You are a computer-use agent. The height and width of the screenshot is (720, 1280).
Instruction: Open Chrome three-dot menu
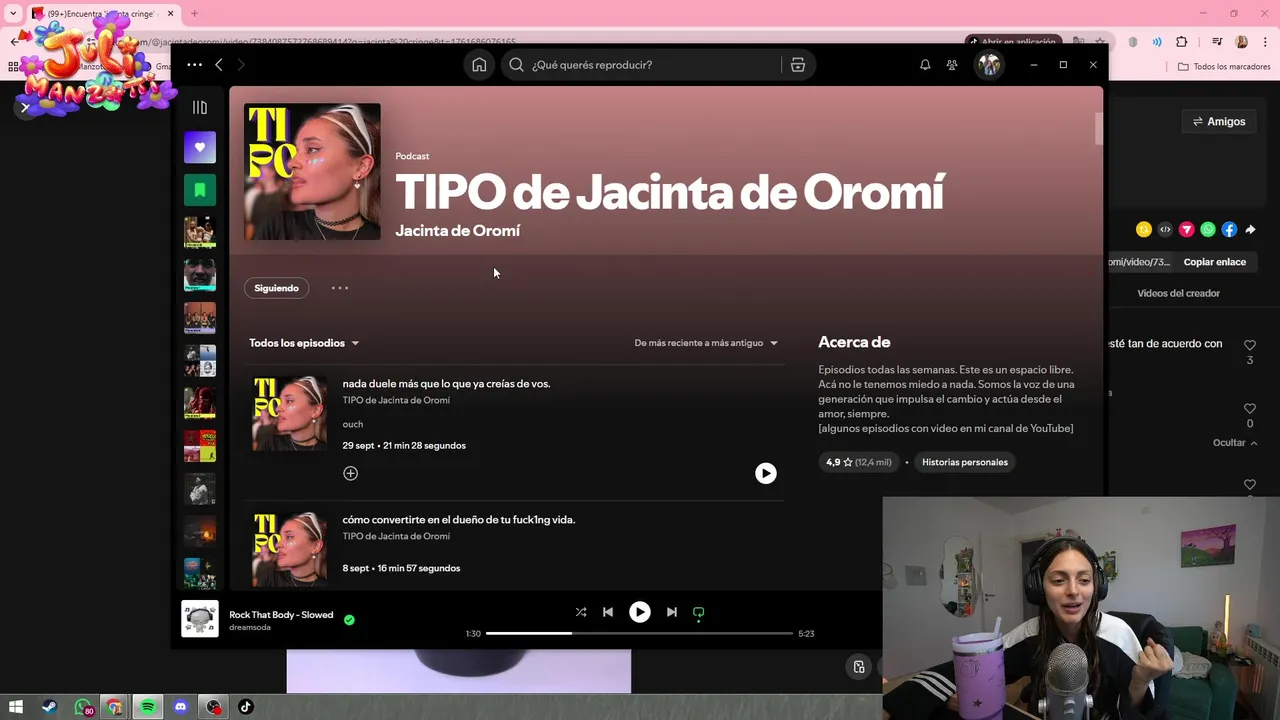click(x=1263, y=42)
